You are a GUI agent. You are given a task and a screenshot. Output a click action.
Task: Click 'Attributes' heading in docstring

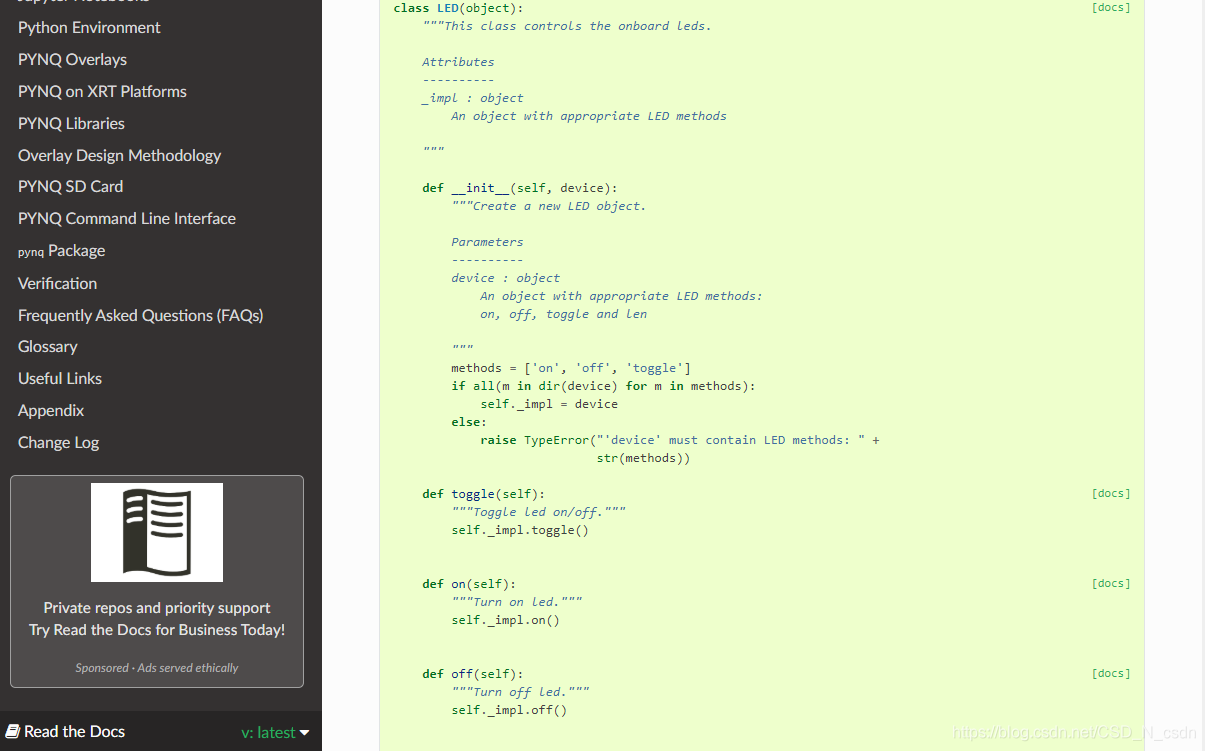(458, 62)
